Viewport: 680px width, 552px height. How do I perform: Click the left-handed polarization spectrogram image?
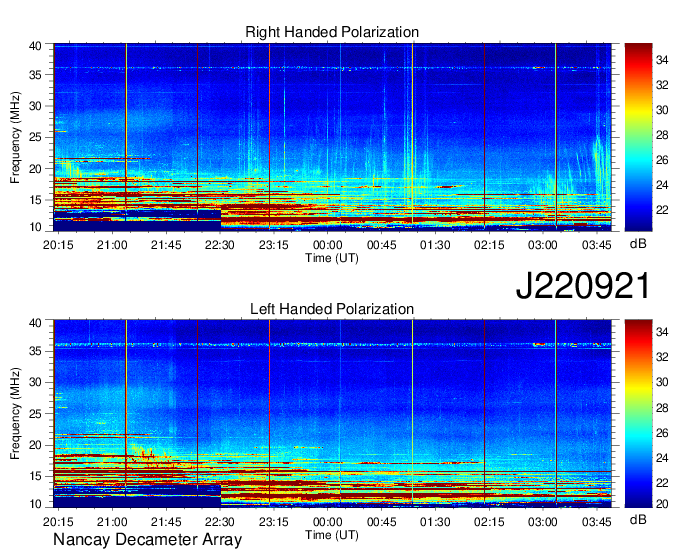pyautogui.click(x=332, y=414)
